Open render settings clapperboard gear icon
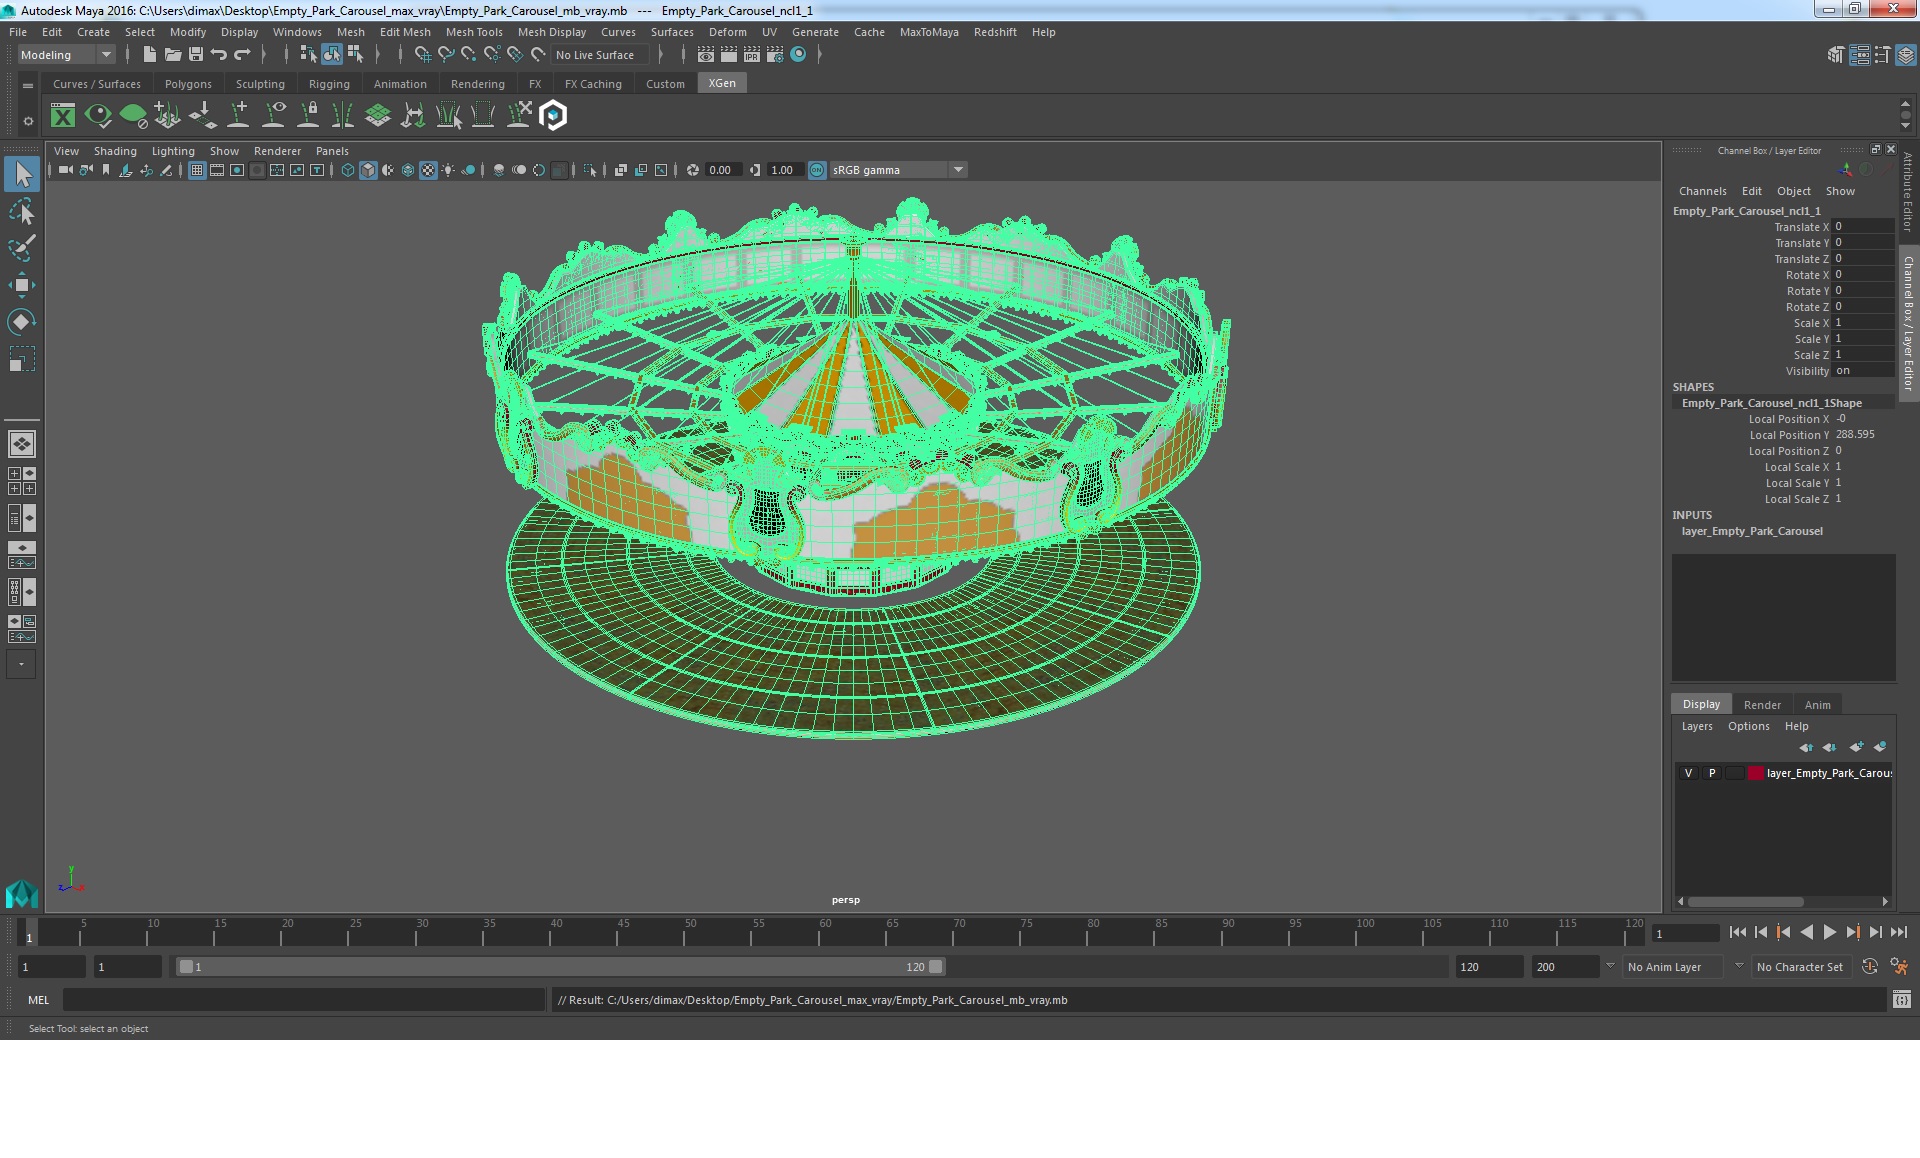 tap(775, 55)
